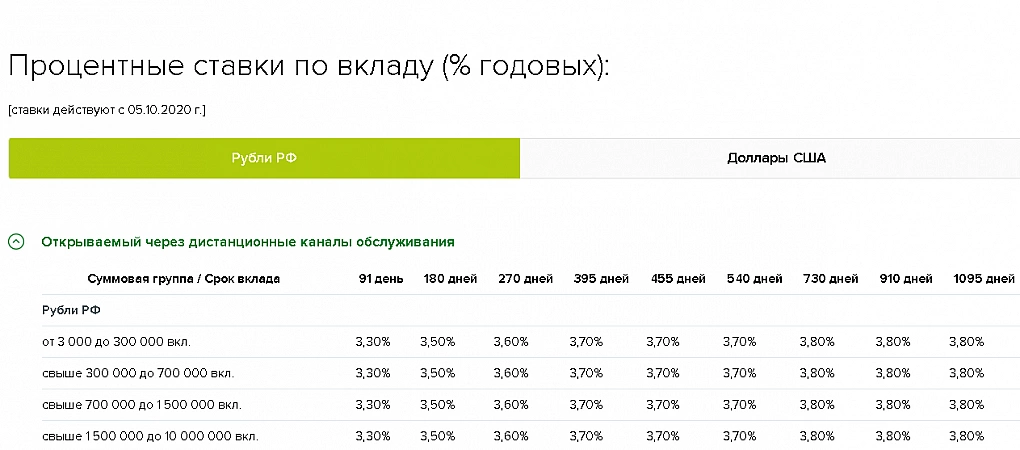The image size is (1020, 450).
Task: Click the 'Открываемый через дистанционные каналы обслуживания' heading
Action: 248,242
